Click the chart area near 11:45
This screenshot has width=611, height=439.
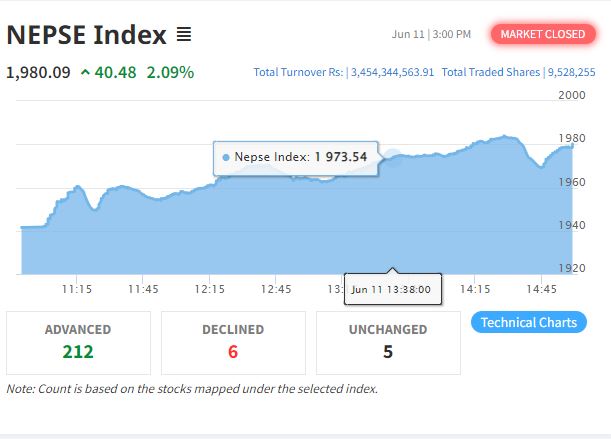[x=143, y=230]
